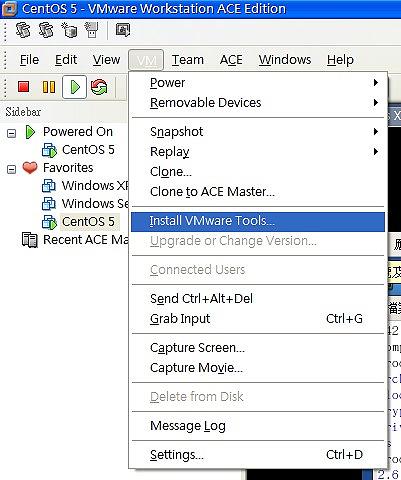Open the Windows menu
This screenshot has width=401, height=480.
click(285, 60)
